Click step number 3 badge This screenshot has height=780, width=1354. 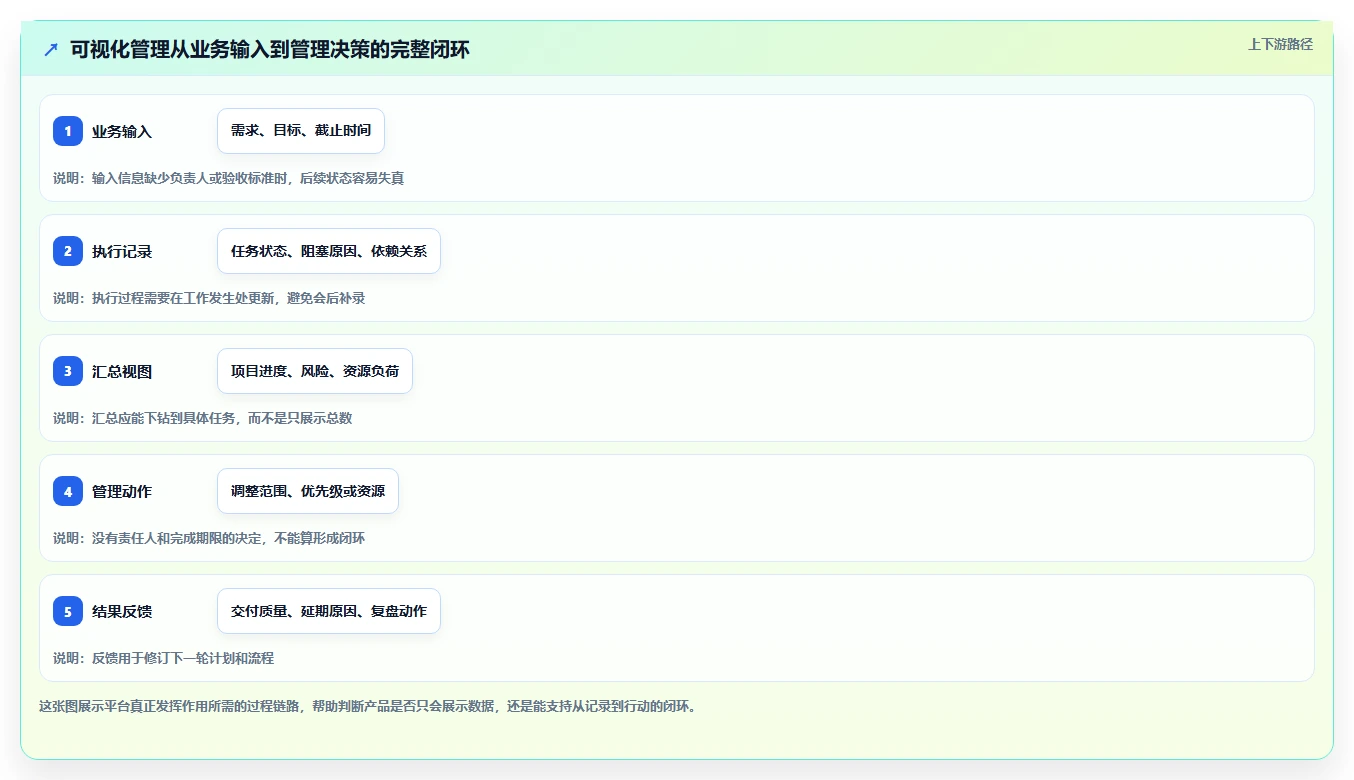(x=68, y=371)
